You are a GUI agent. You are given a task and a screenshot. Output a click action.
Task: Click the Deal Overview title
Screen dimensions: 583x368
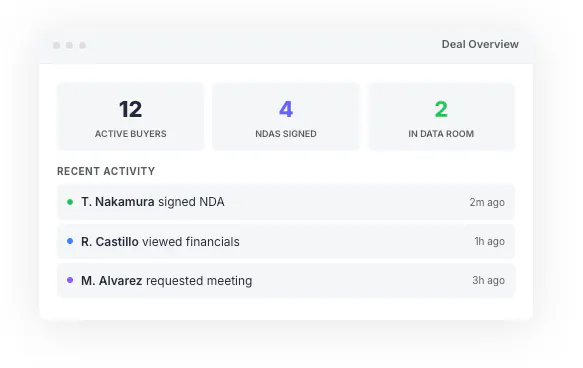(x=480, y=44)
